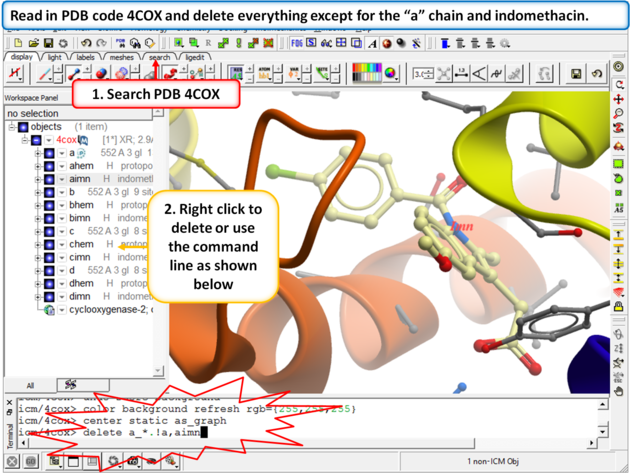Open the ligedit tab
Viewport: 630px width, 473px height.
click(x=195, y=58)
